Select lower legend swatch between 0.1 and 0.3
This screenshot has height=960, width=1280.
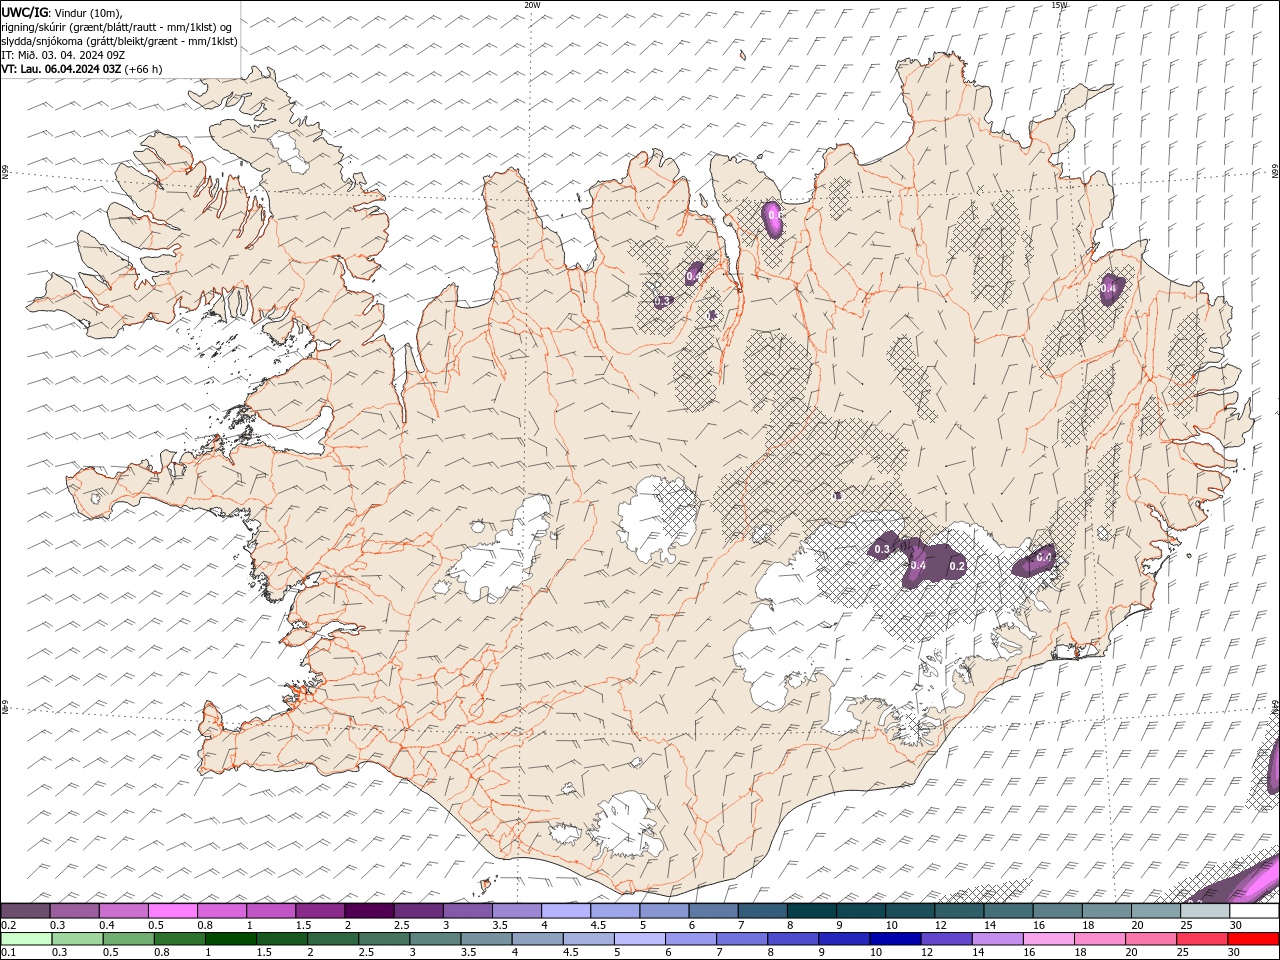tap(27, 939)
